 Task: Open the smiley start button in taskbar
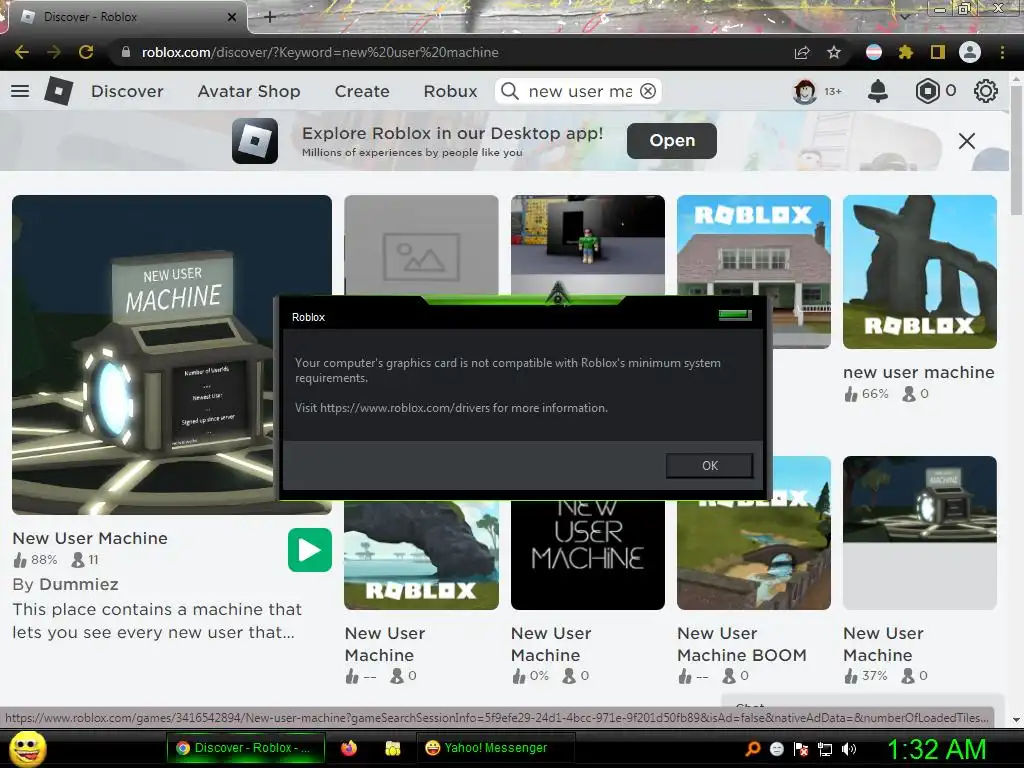27,748
